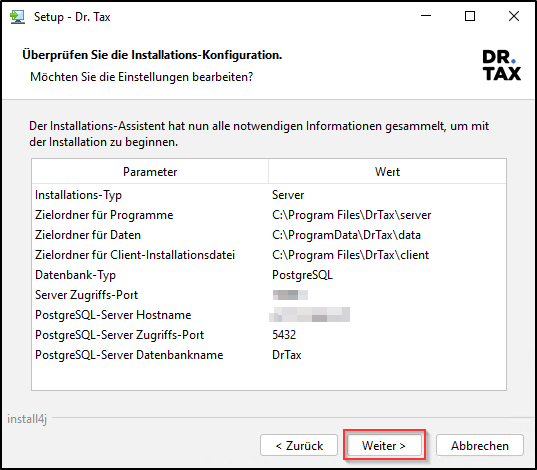Select the Zielordner für Daten row
This screenshot has width=537, height=470.
tap(269, 235)
